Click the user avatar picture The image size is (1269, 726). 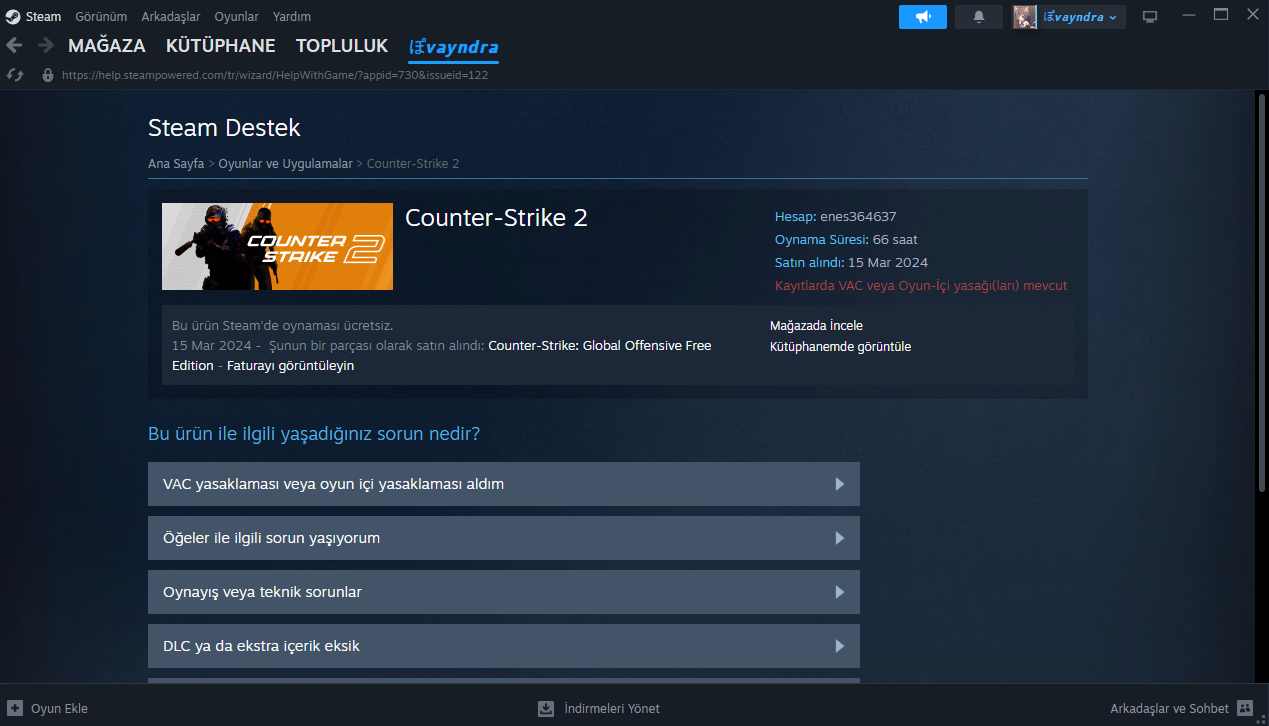coord(1025,17)
